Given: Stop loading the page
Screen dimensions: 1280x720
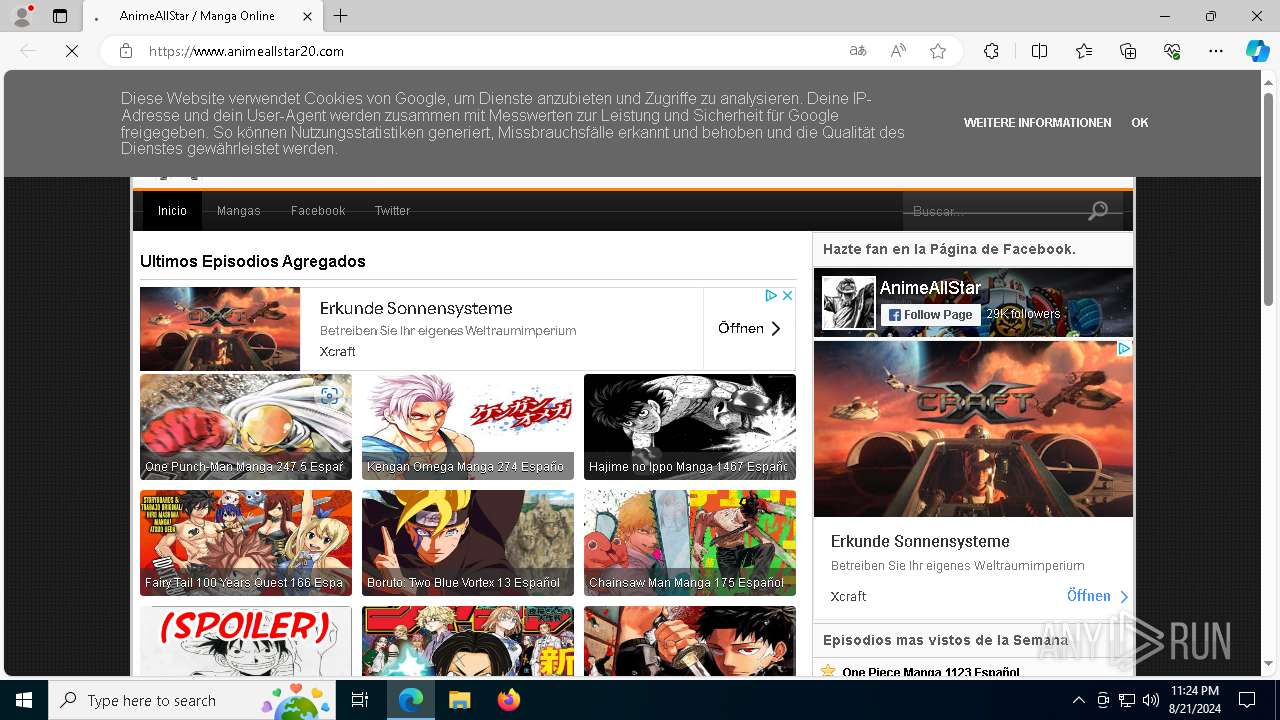Looking at the screenshot, I should point(72,51).
